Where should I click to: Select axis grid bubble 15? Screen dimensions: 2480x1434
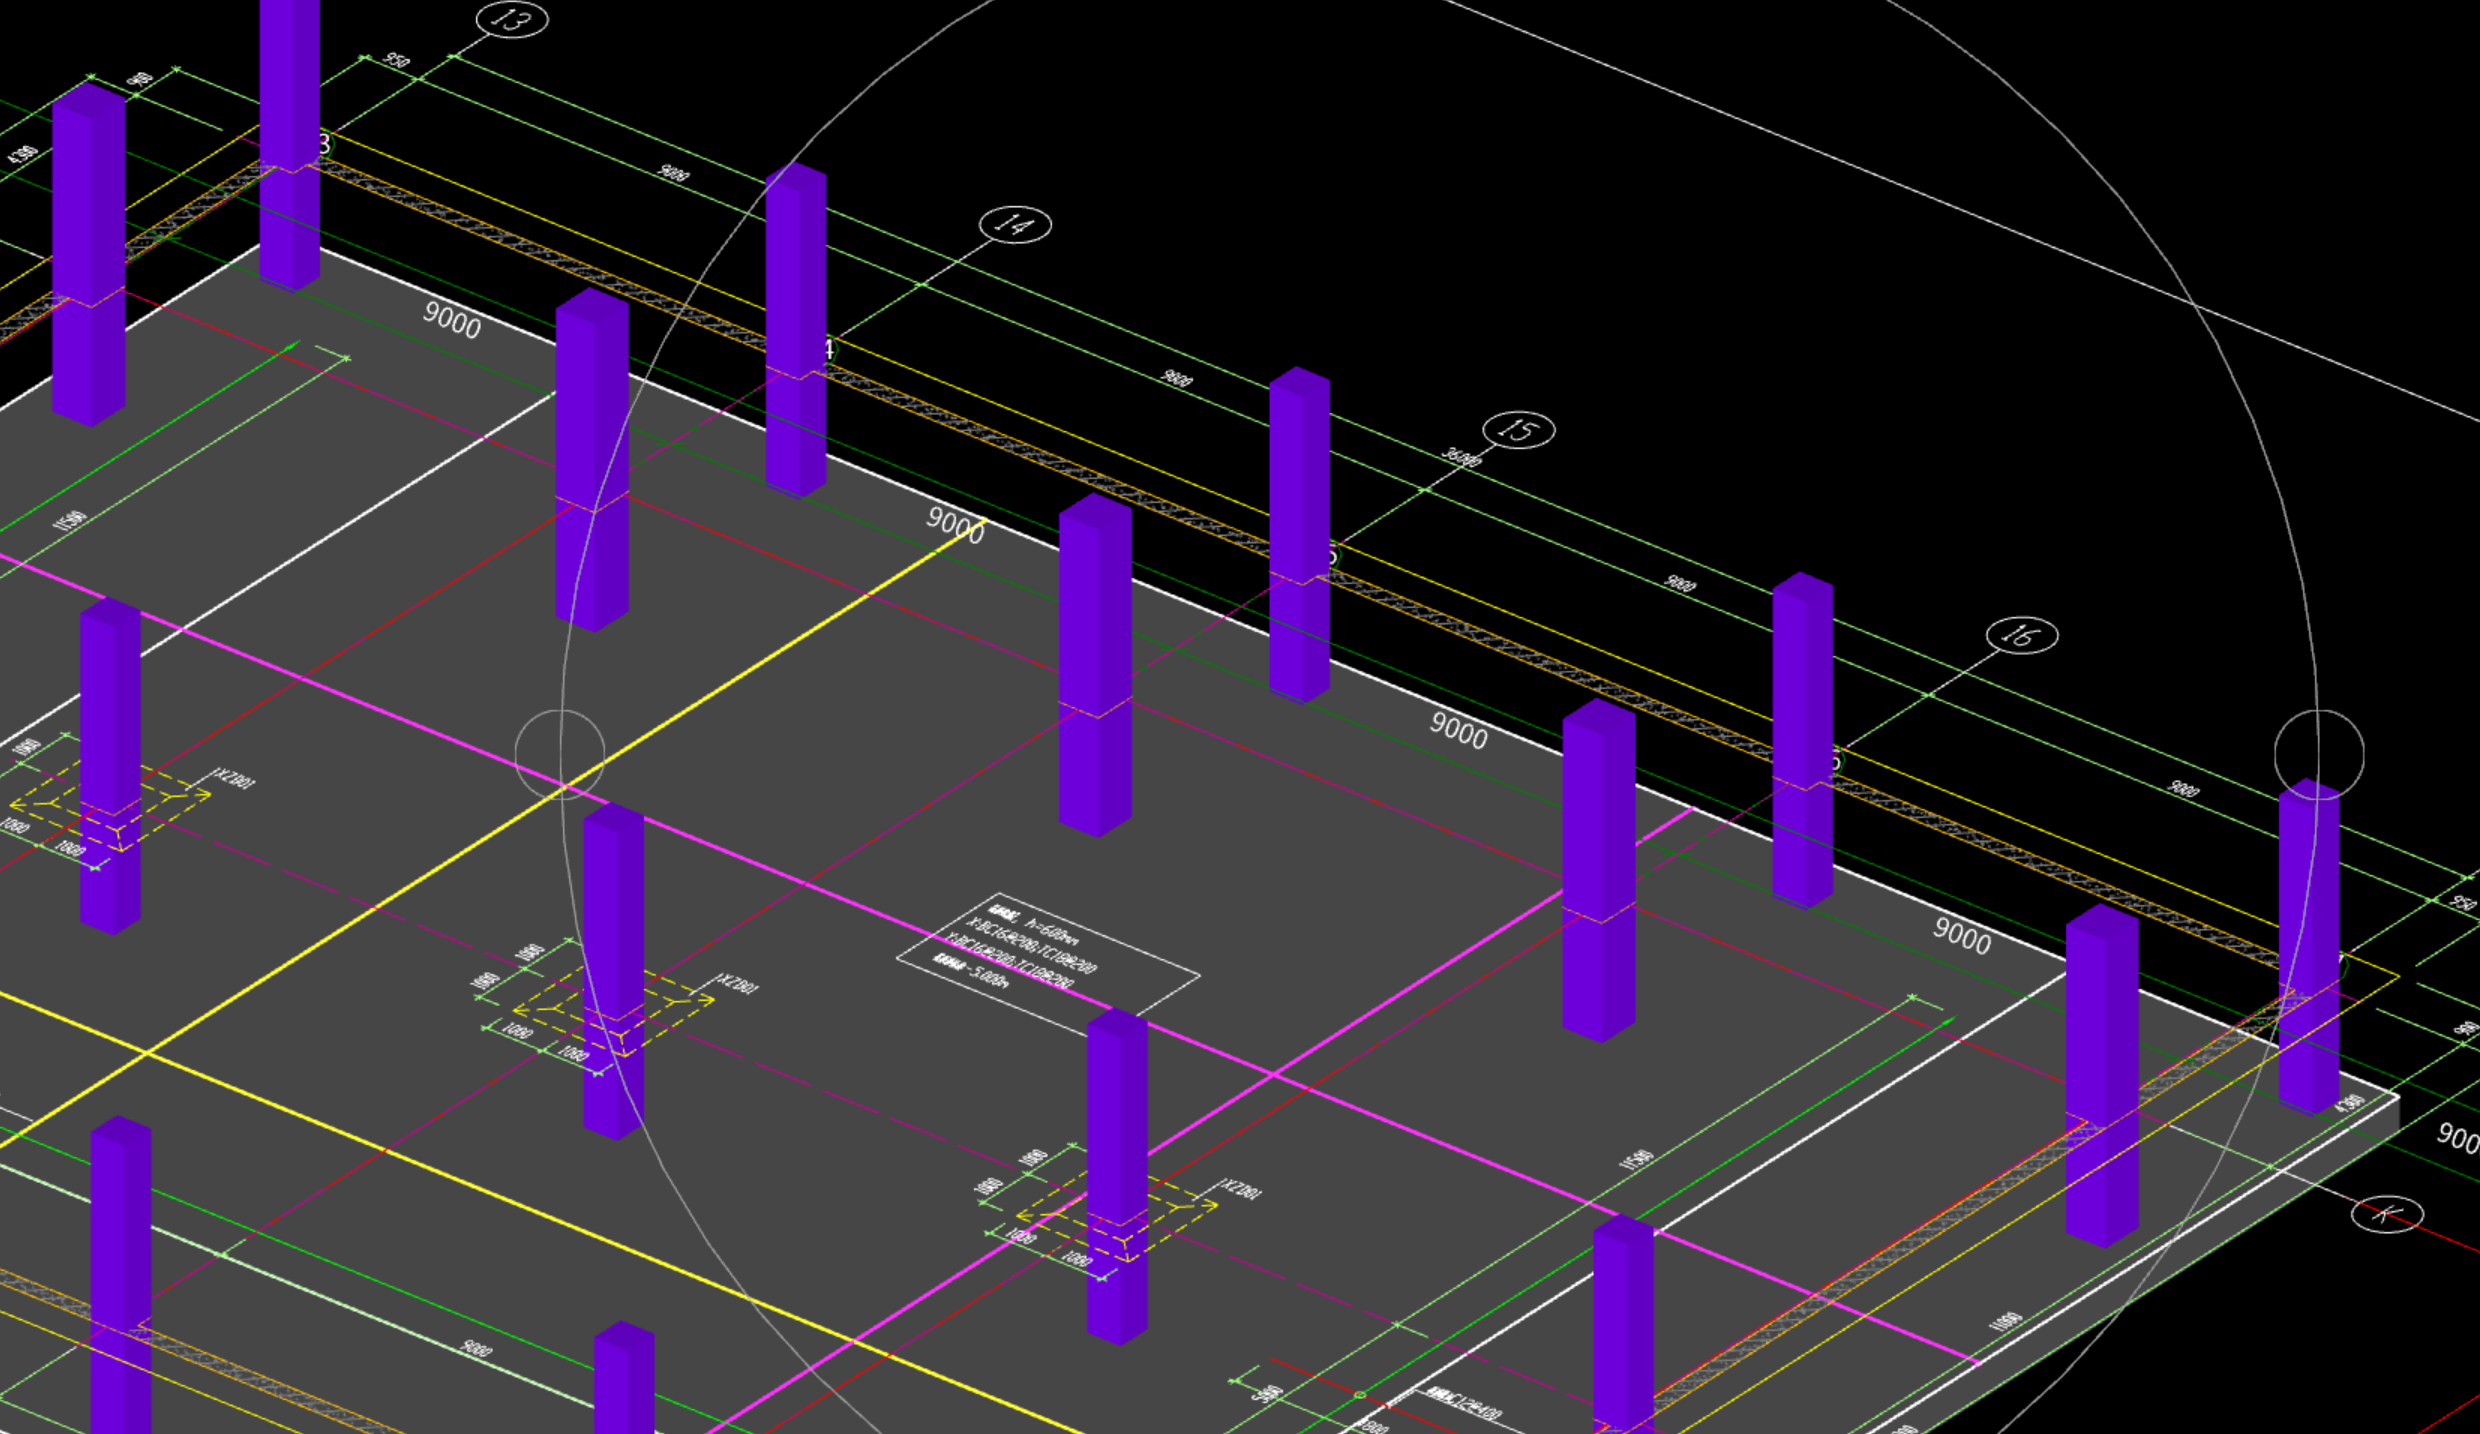(x=1518, y=430)
